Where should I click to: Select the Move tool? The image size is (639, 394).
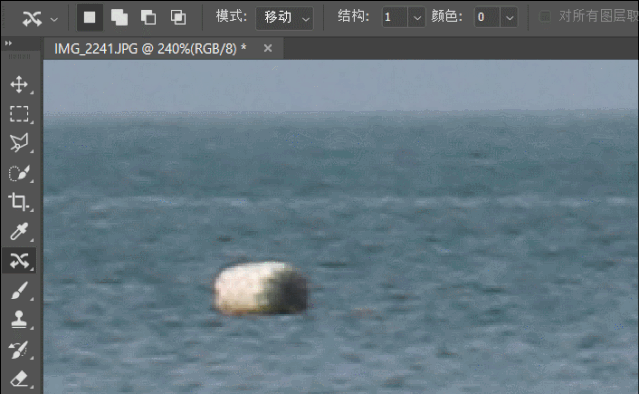19,85
